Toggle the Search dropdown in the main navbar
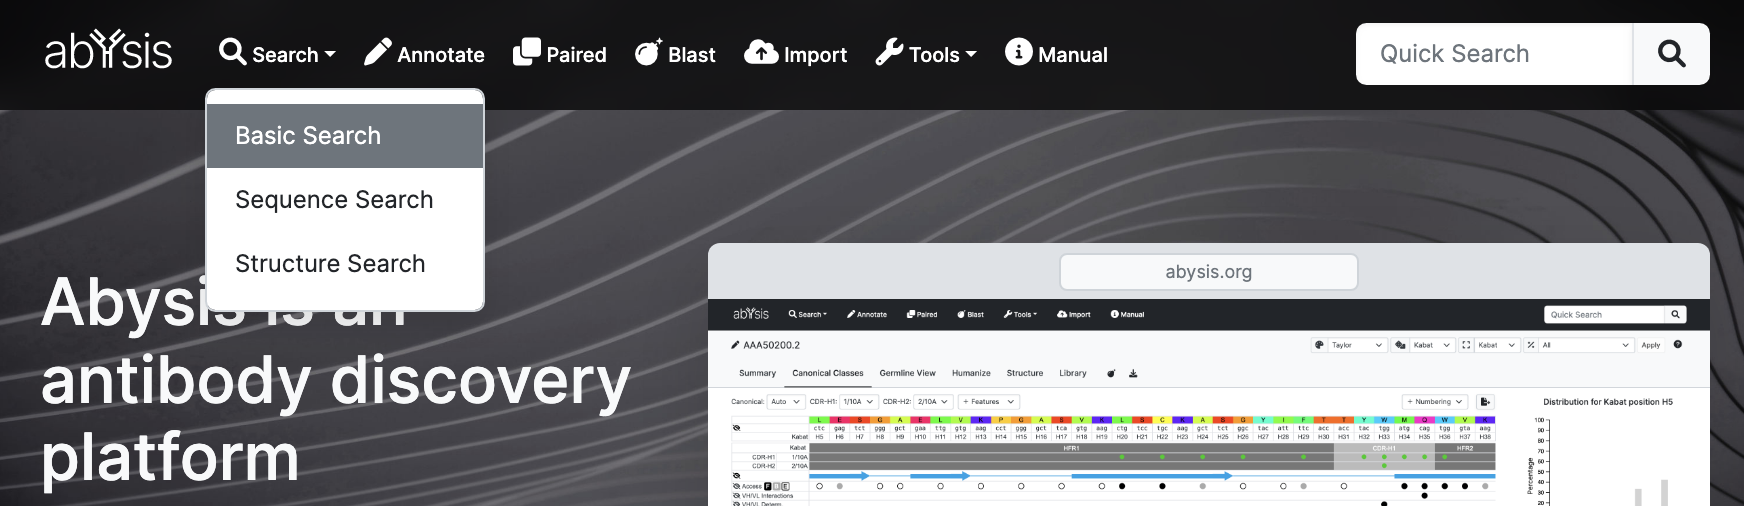This screenshot has width=1744, height=506. (277, 54)
